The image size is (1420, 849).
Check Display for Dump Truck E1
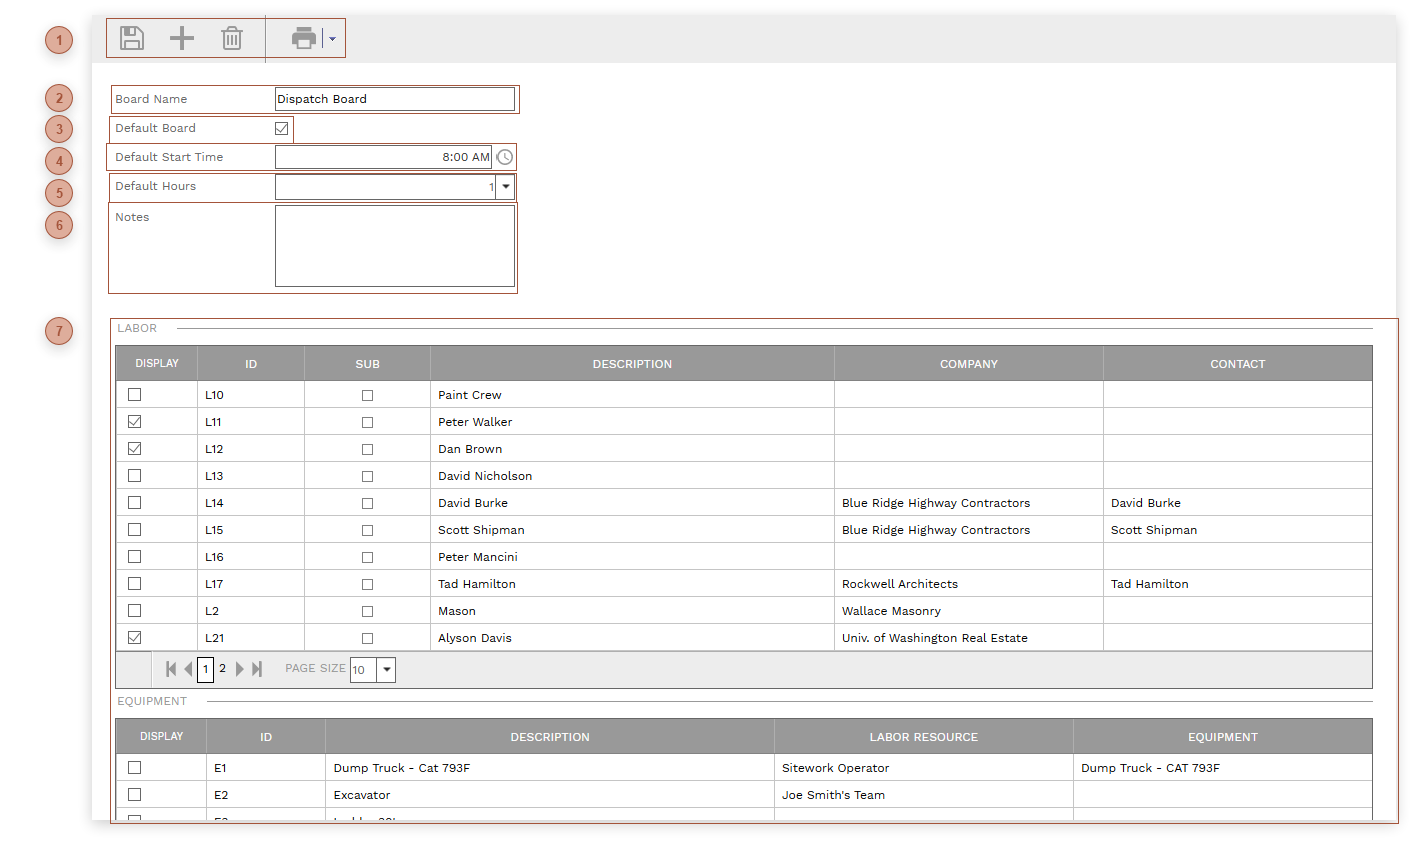pos(135,767)
